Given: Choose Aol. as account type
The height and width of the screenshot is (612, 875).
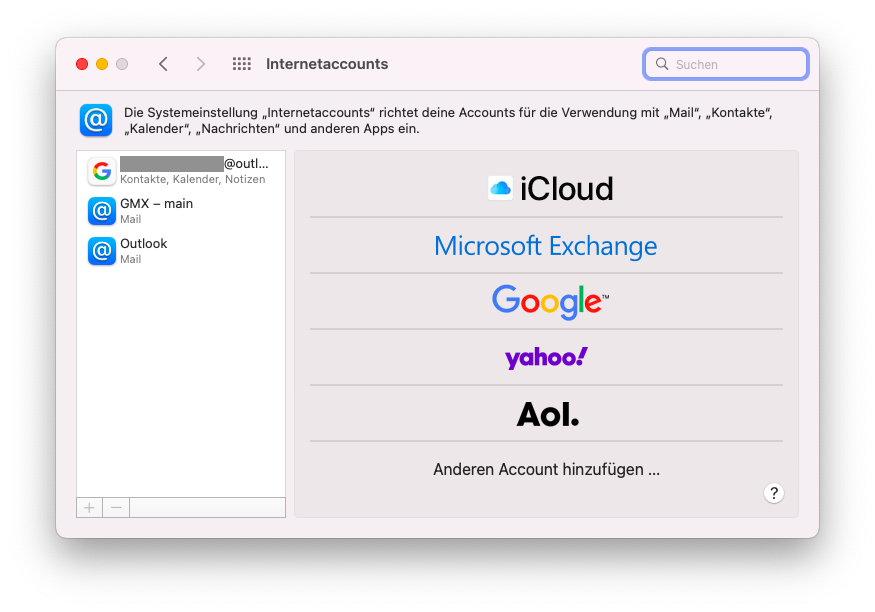Looking at the screenshot, I should pyautogui.click(x=546, y=413).
